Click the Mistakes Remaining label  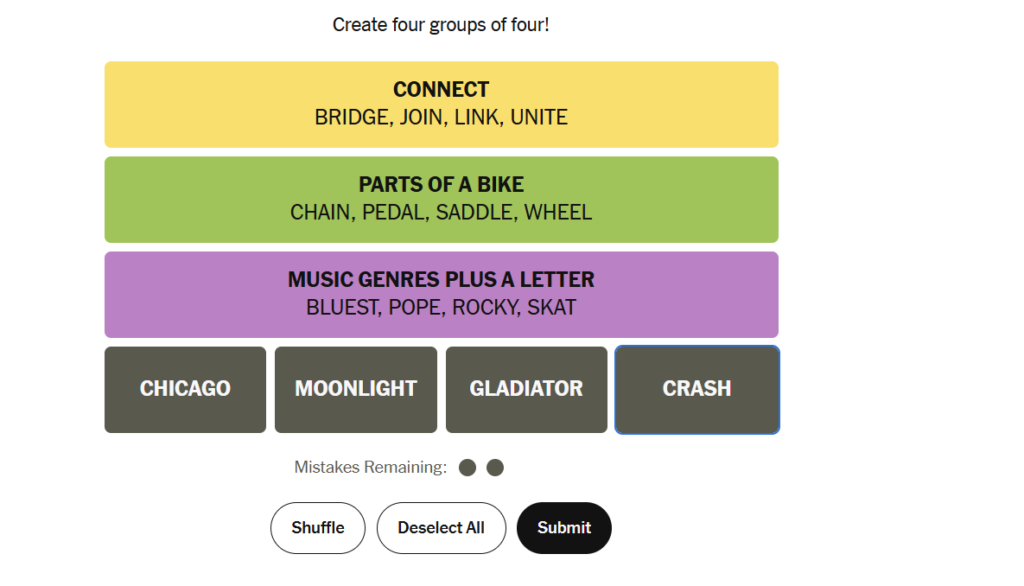370,468
